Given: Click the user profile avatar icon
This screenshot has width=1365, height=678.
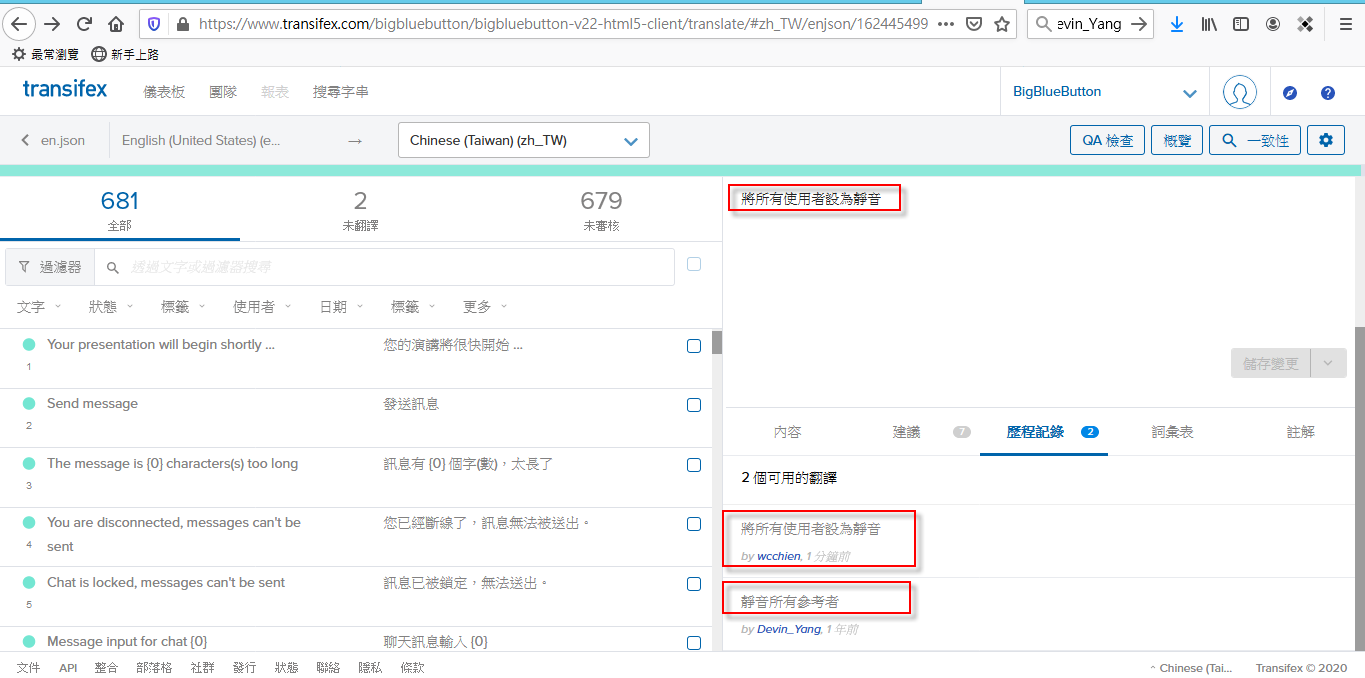Looking at the screenshot, I should click(1239, 92).
